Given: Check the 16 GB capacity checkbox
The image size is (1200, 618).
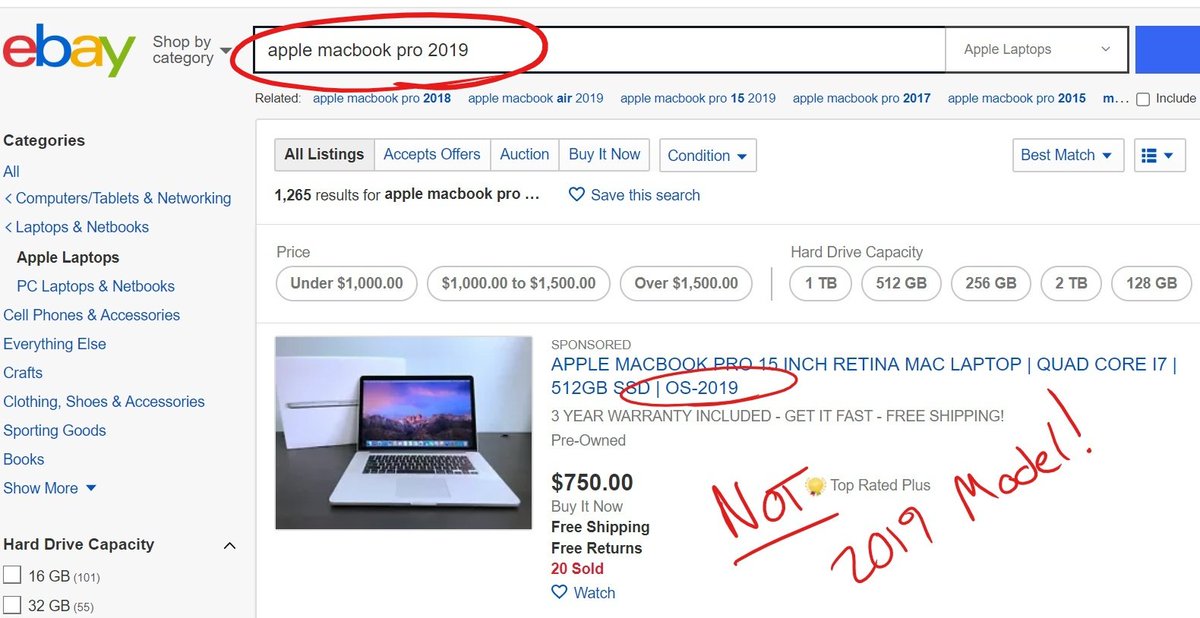Looking at the screenshot, I should point(12,575).
